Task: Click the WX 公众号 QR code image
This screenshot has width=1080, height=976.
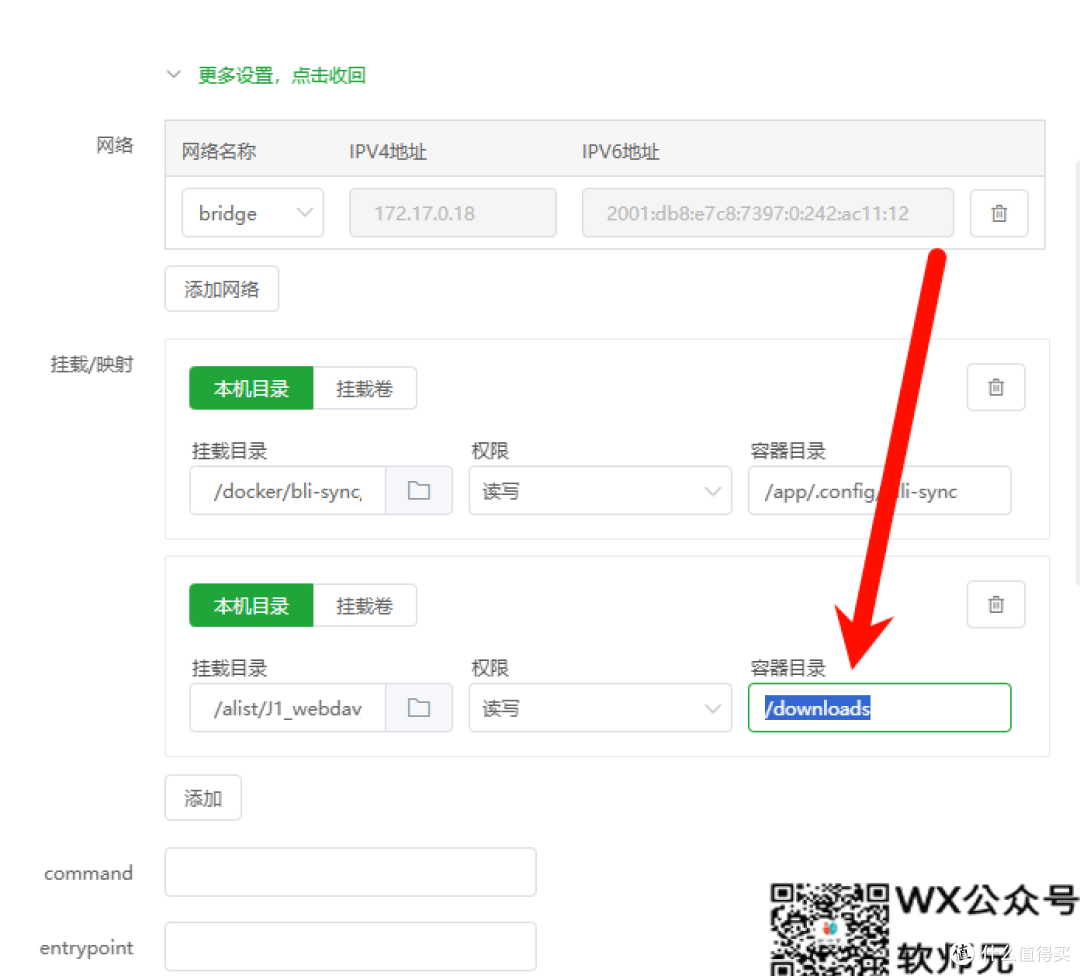Action: (828, 928)
